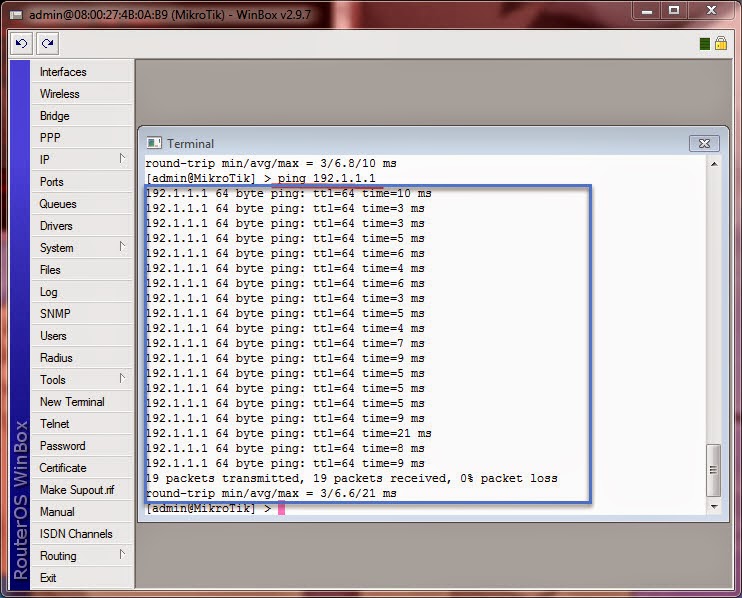Open the Queues menu item
The image size is (742, 598).
tap(82, 204)
